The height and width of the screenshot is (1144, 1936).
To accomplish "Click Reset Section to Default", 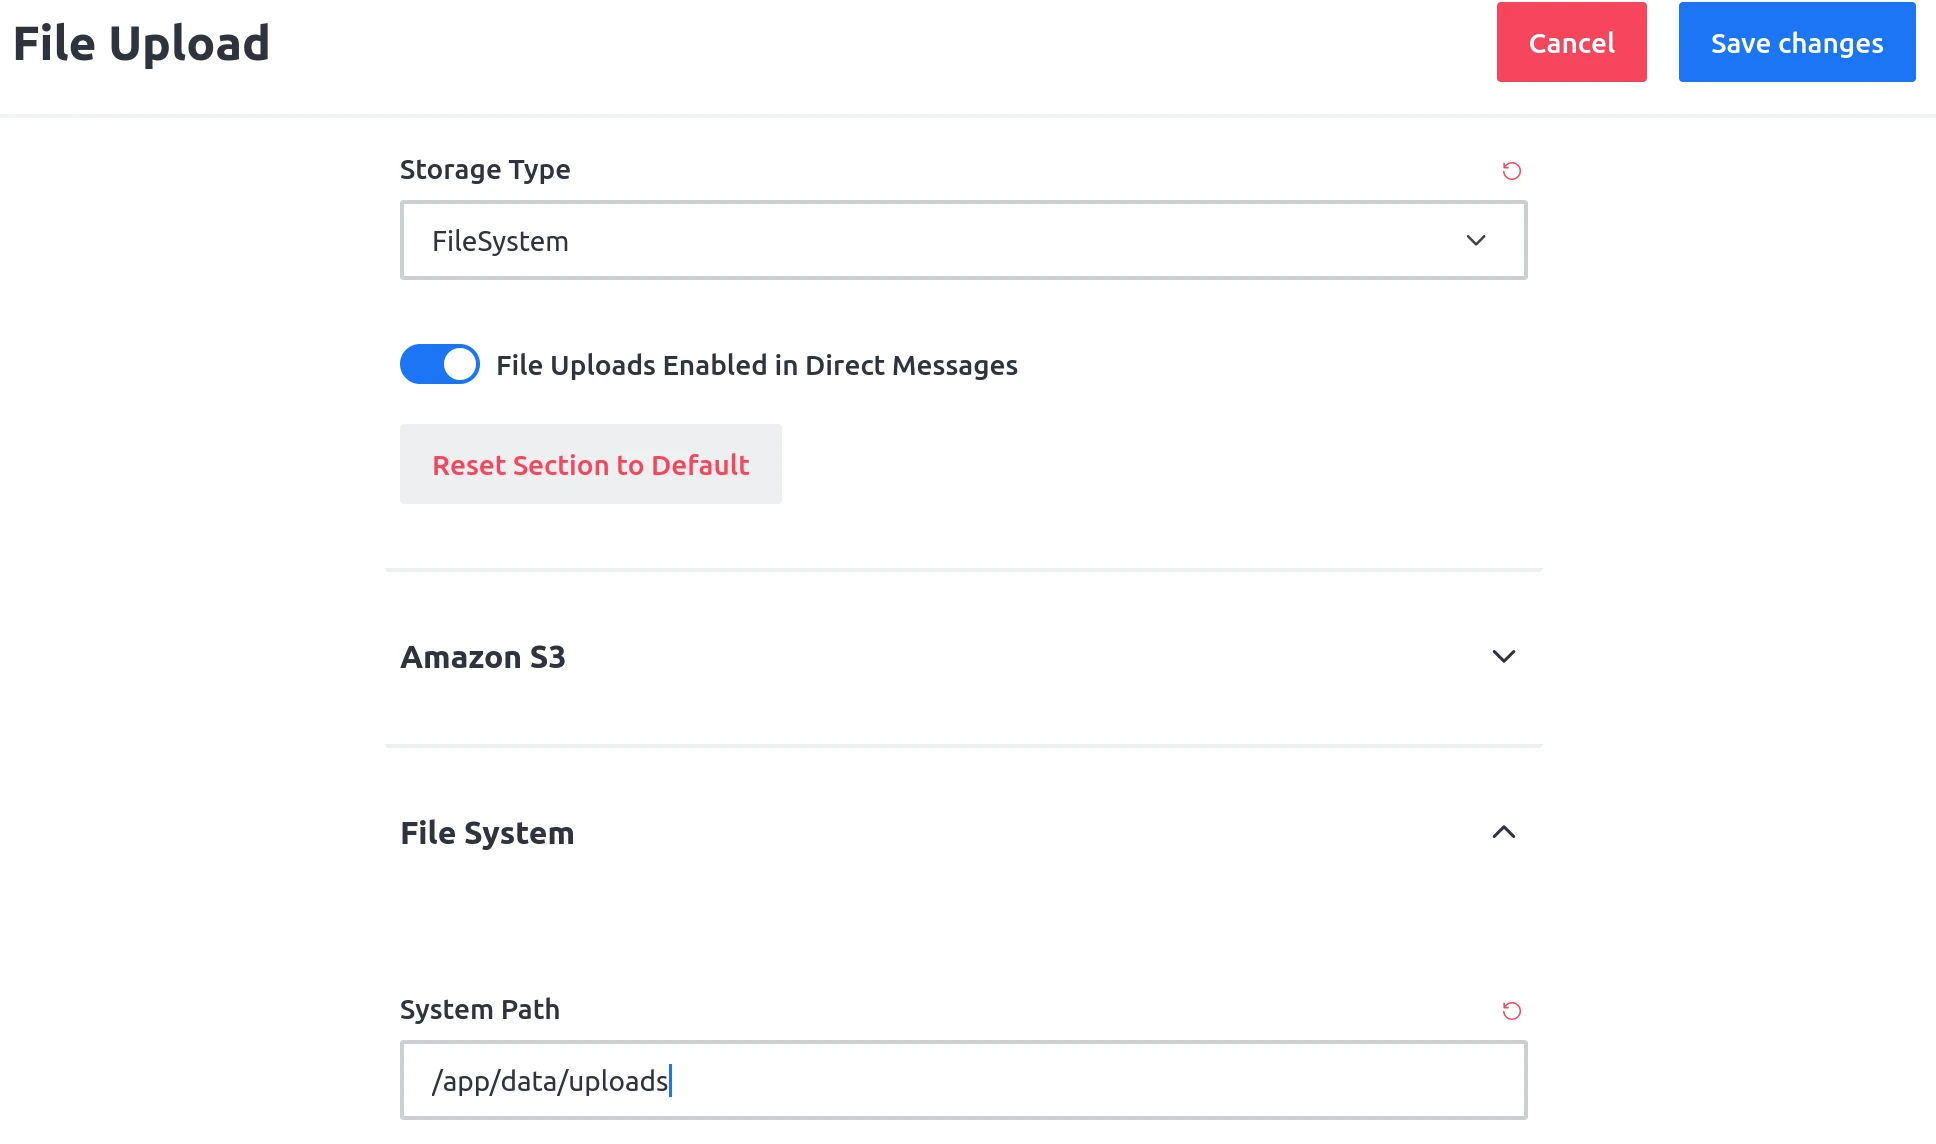I will click(x=590, y=464).
